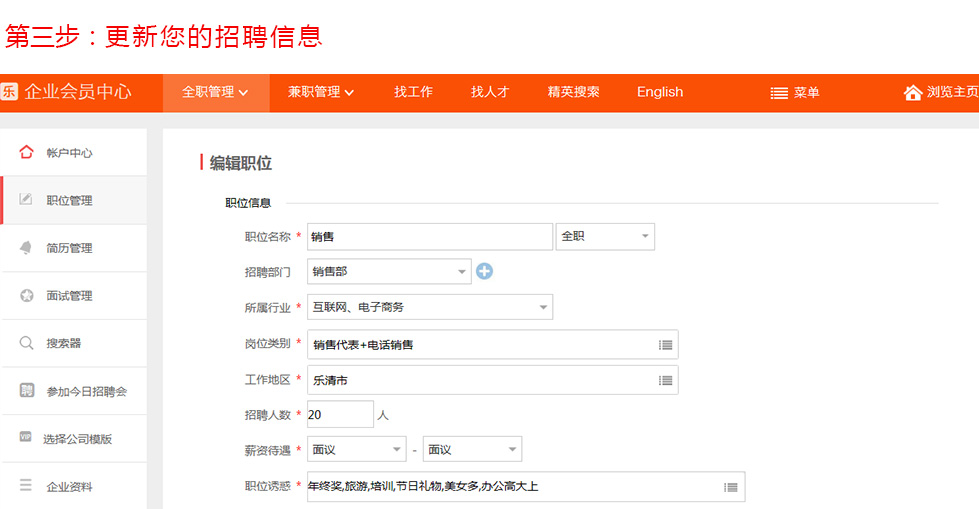Switch language via English link
This screenshot has height=509, width=979.
pyautogui.click(x=660, y=92)
